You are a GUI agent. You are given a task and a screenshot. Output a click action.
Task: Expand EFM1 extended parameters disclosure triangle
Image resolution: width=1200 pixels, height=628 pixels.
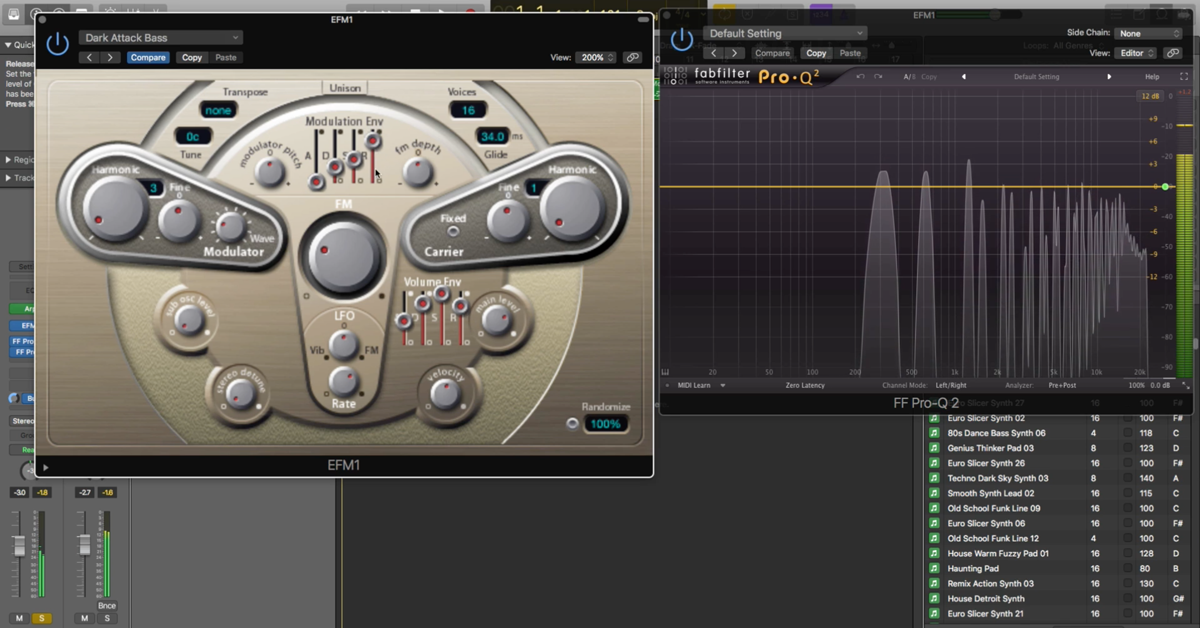click(45, 466)
